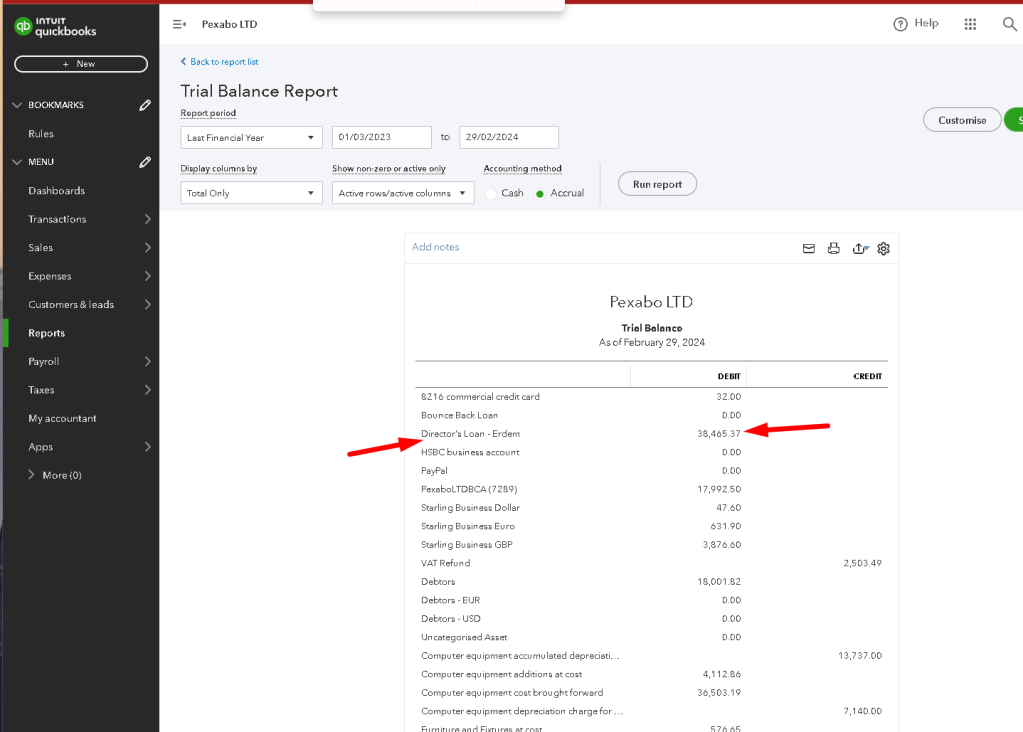The width and height of the screenshot is (1023, 732).
Task: Open Sales menu item
Action: point(40,248)
